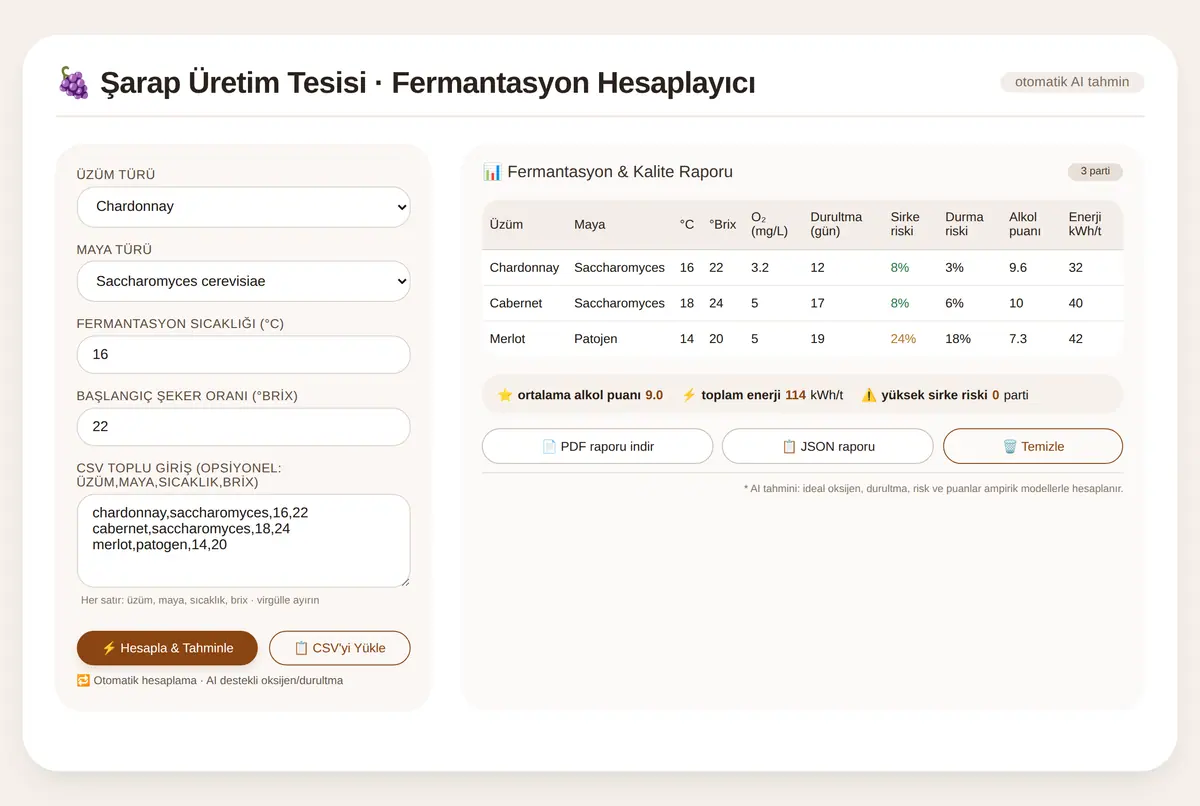Select the Chardonnay row name cell
Screen dimensions: 1200x806
point(524,268)
